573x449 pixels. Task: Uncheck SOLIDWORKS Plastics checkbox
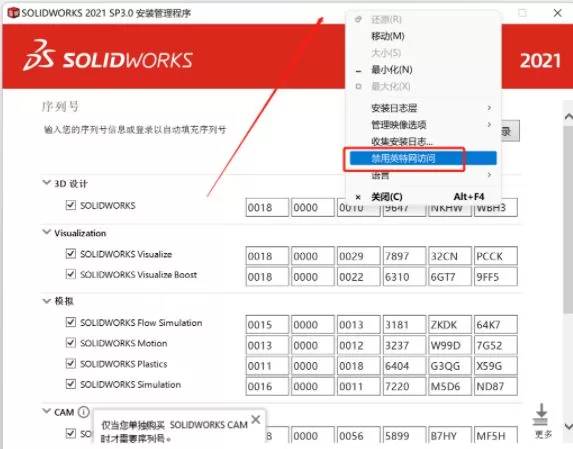(71, 363)
